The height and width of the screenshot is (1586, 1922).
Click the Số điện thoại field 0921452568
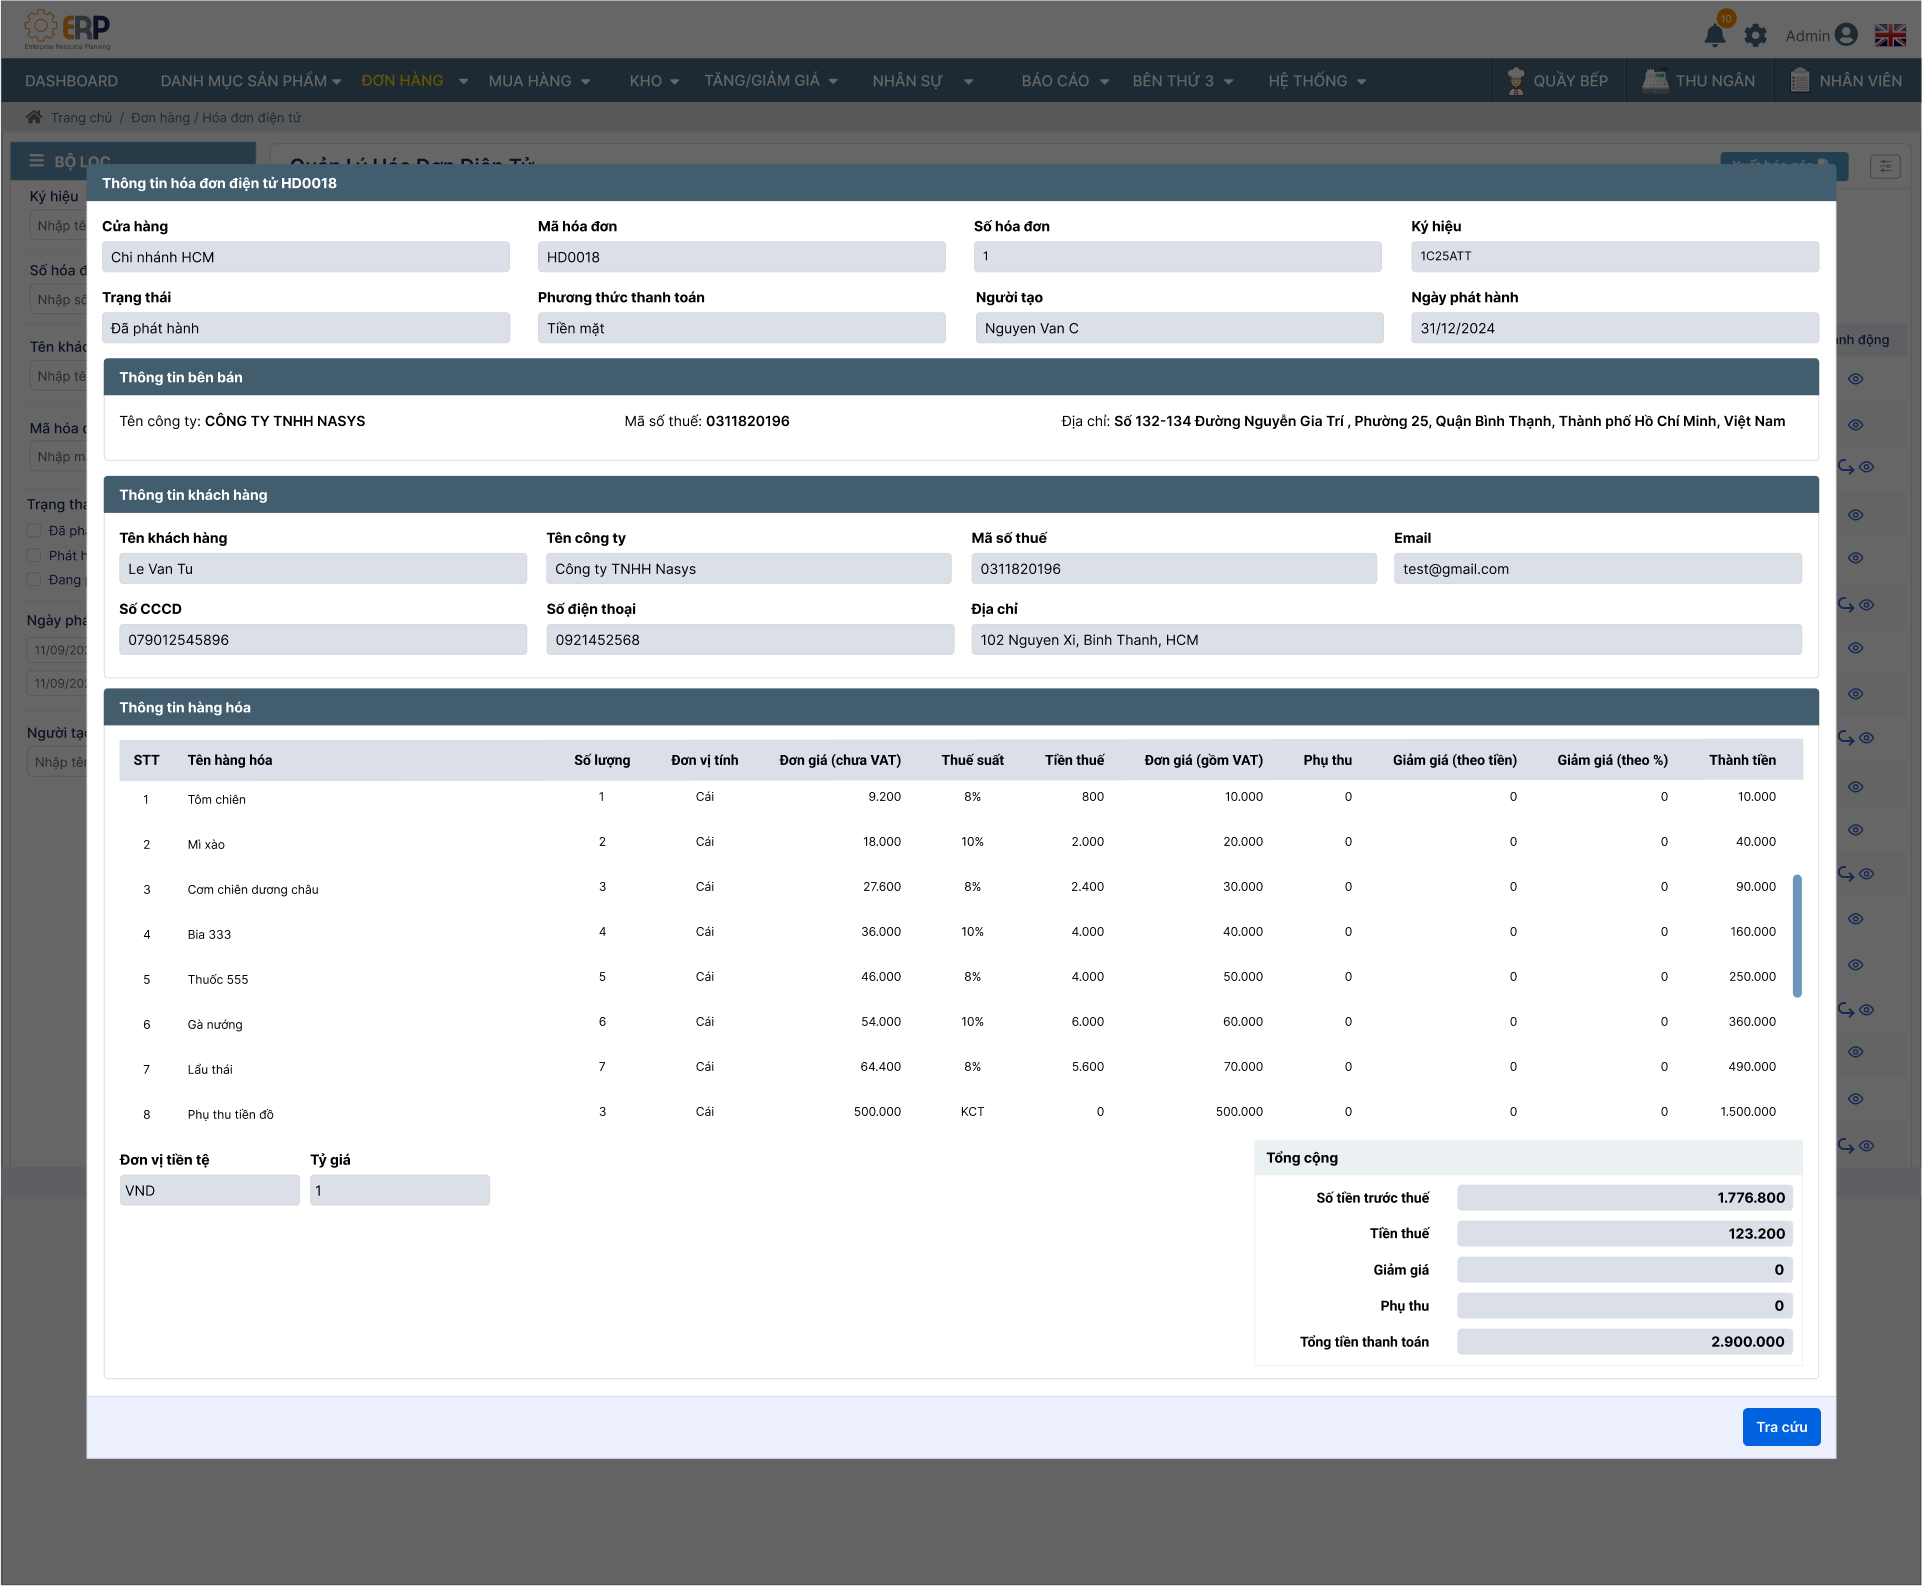pyautogui.click(x=750, y=640)
